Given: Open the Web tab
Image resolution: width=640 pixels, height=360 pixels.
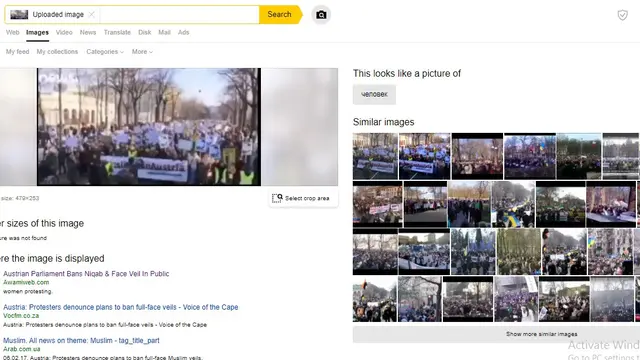Looking at the screenshot, I should point(13,32).
